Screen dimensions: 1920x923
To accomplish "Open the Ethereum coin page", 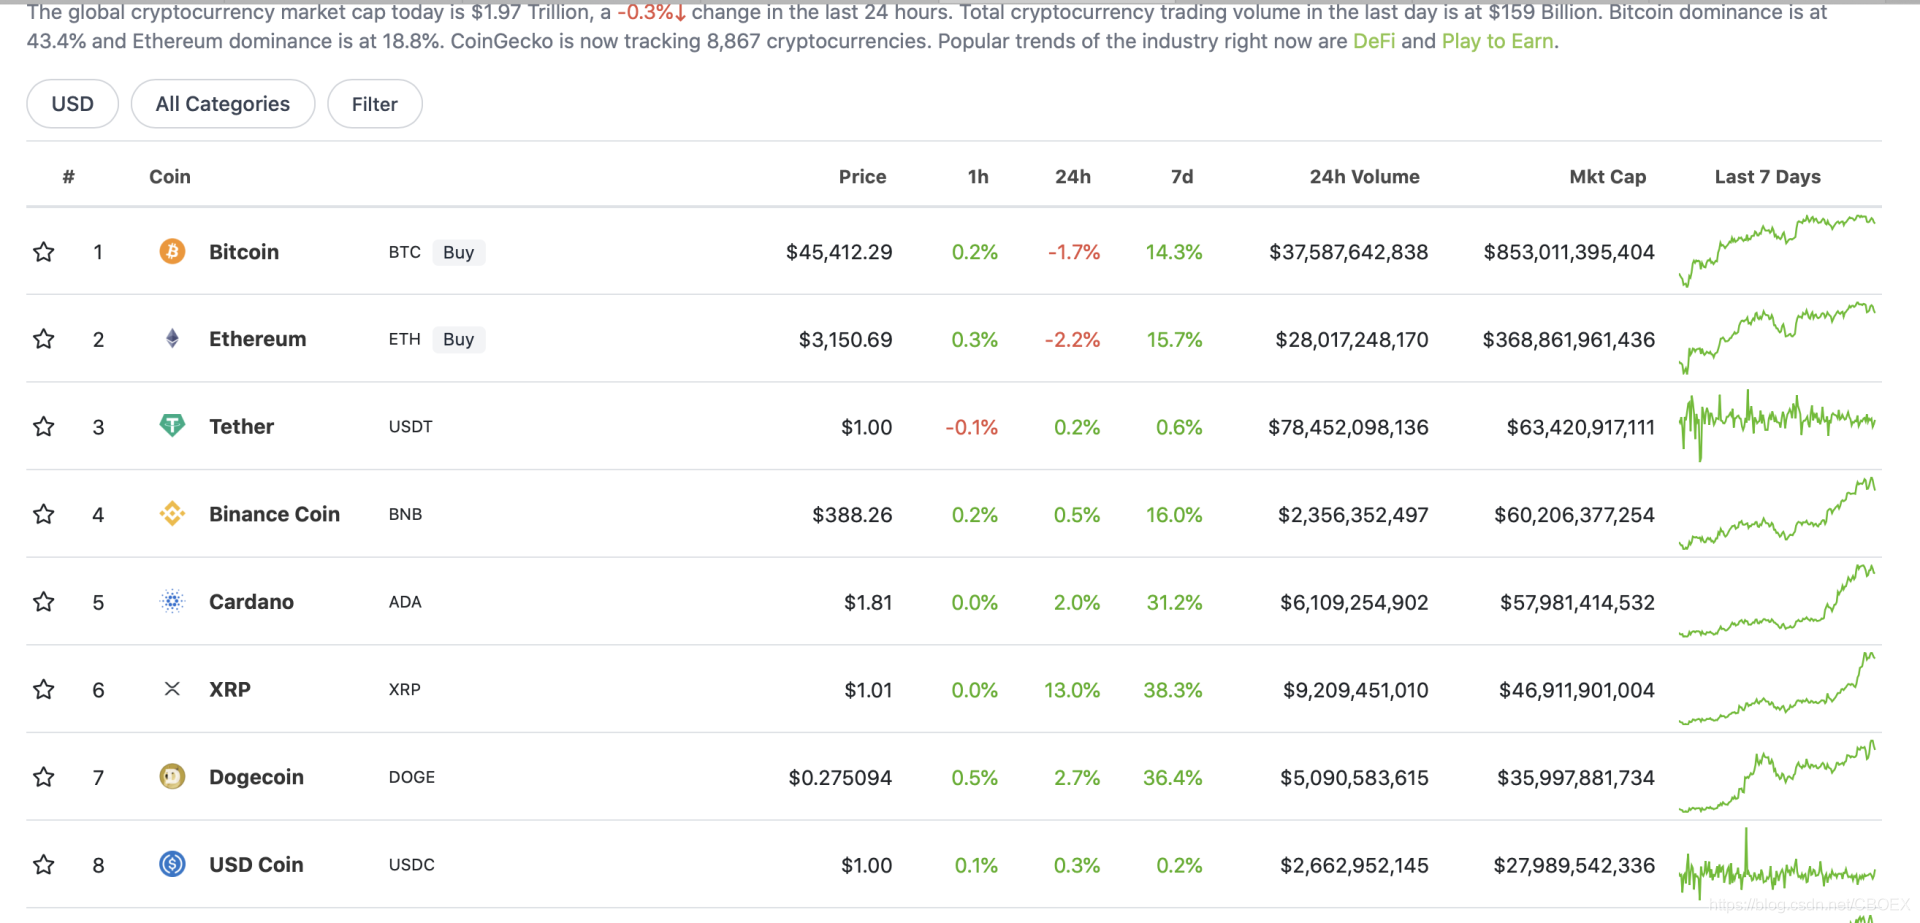I will 258,339.
